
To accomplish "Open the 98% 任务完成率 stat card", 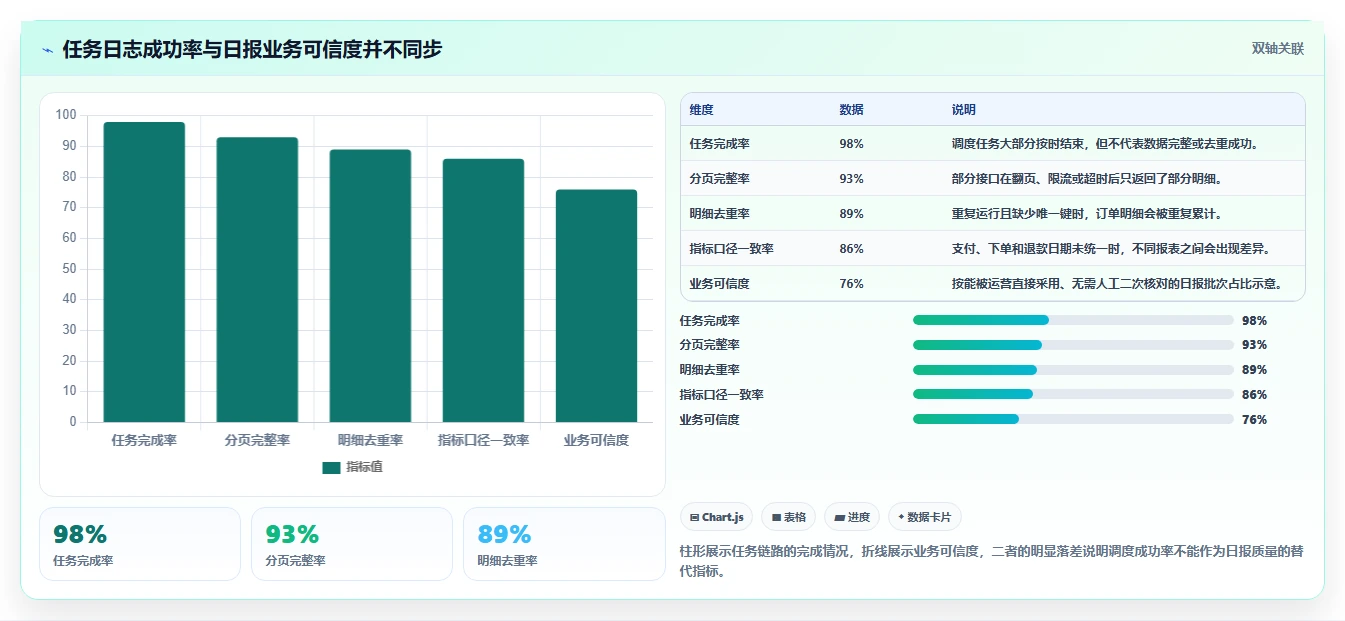I will [140, 544].
